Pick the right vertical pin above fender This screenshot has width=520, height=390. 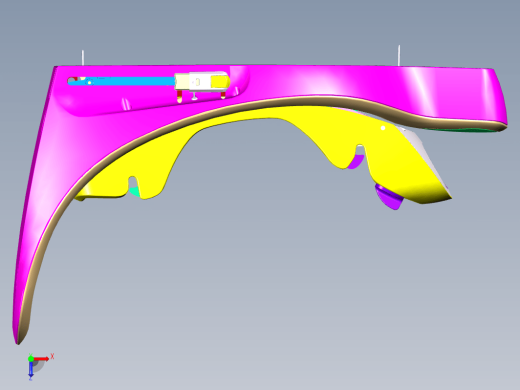coord(399,56)
